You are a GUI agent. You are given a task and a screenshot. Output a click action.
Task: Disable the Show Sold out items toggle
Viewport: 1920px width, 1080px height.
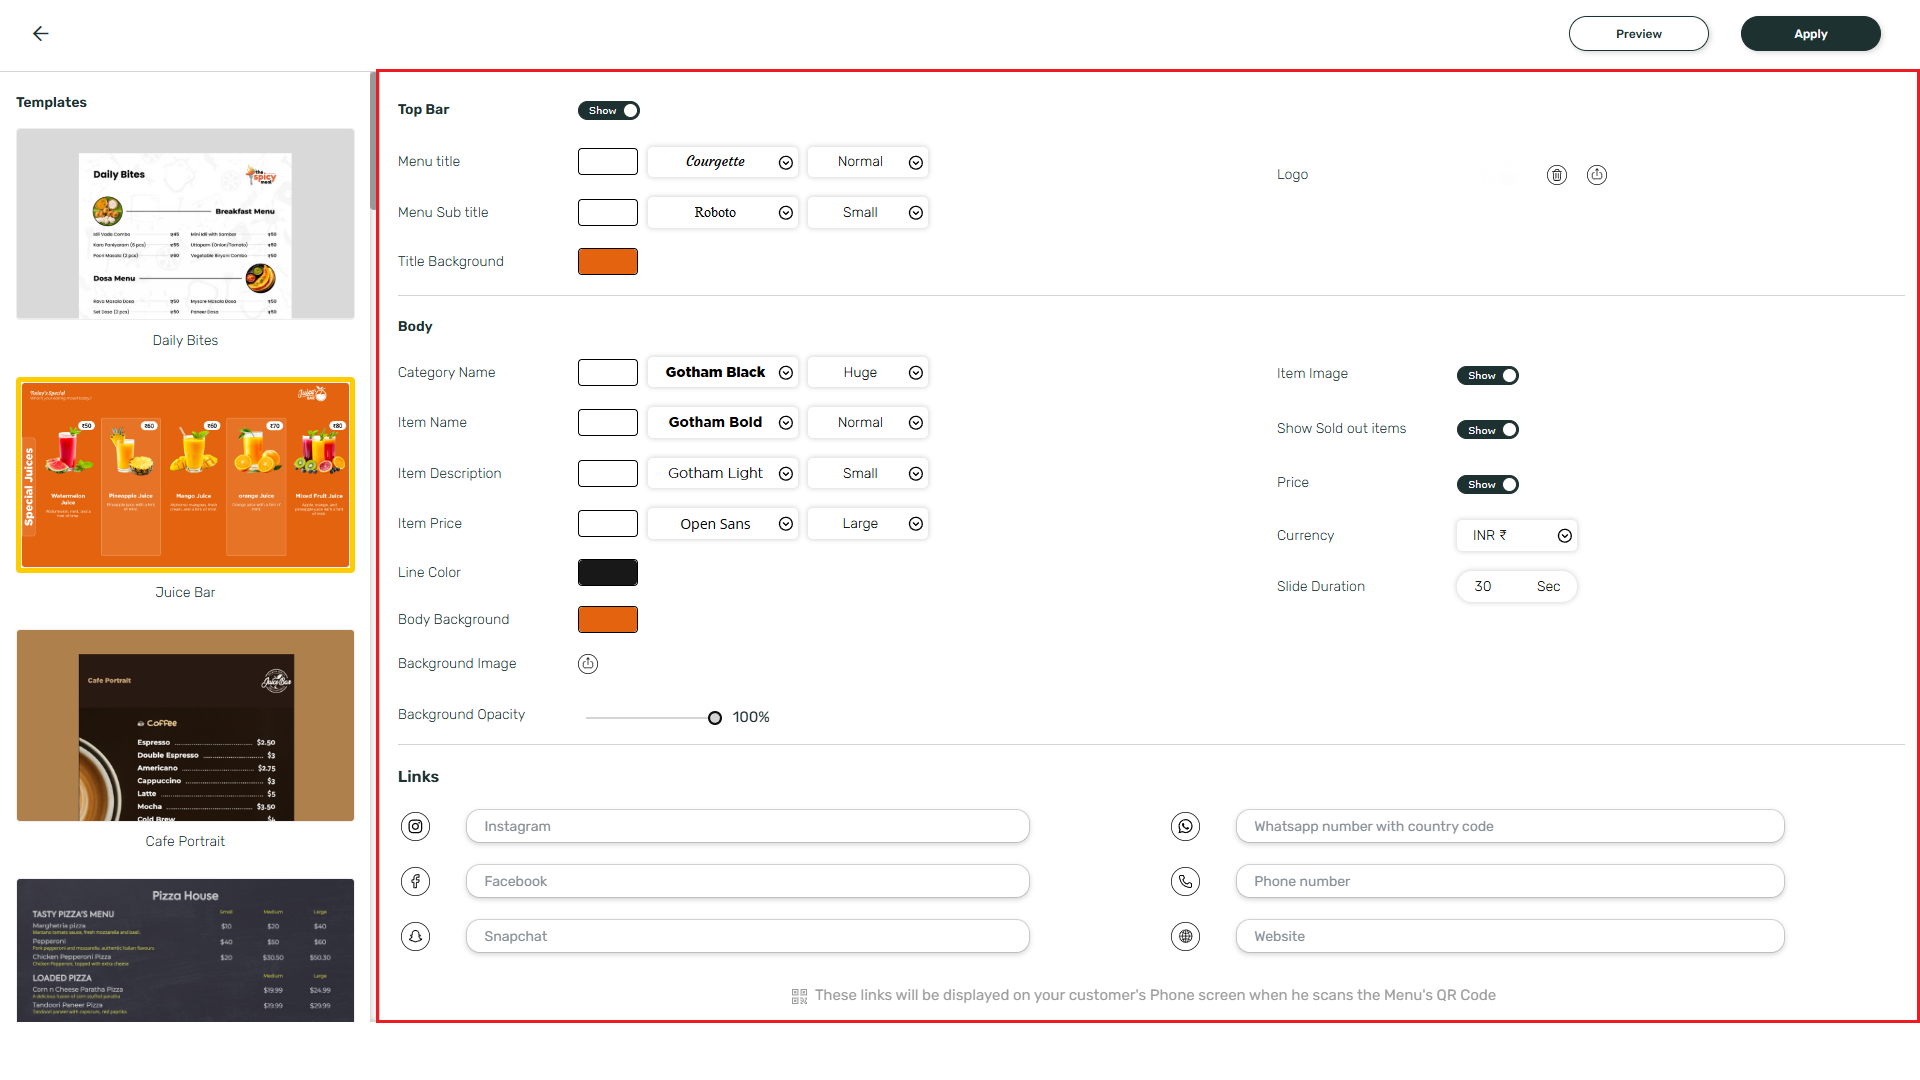pos(1488,429)
